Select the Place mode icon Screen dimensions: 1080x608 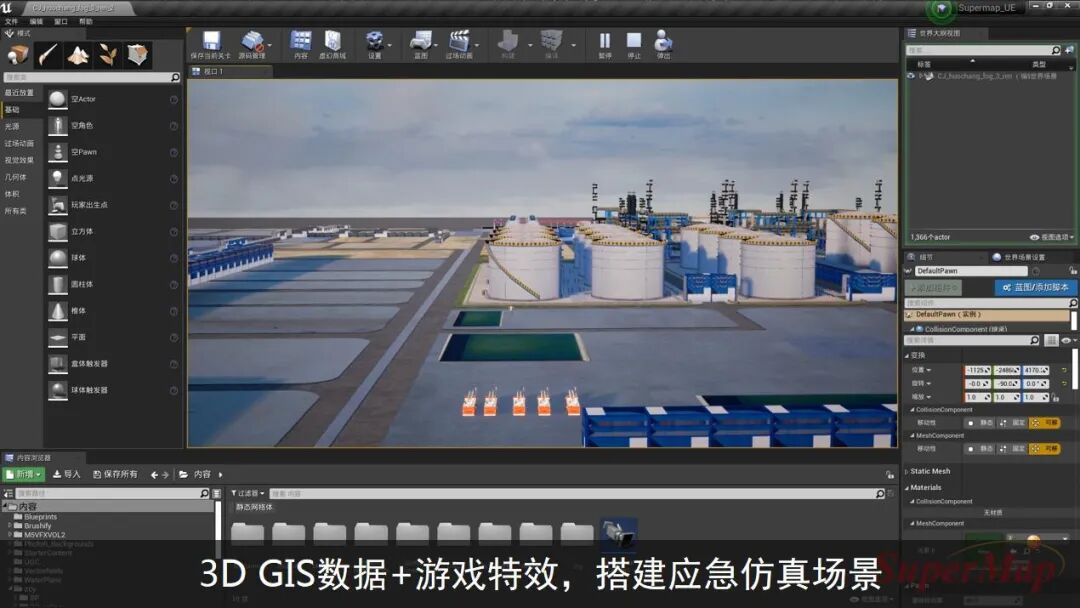tap(18, 54)
